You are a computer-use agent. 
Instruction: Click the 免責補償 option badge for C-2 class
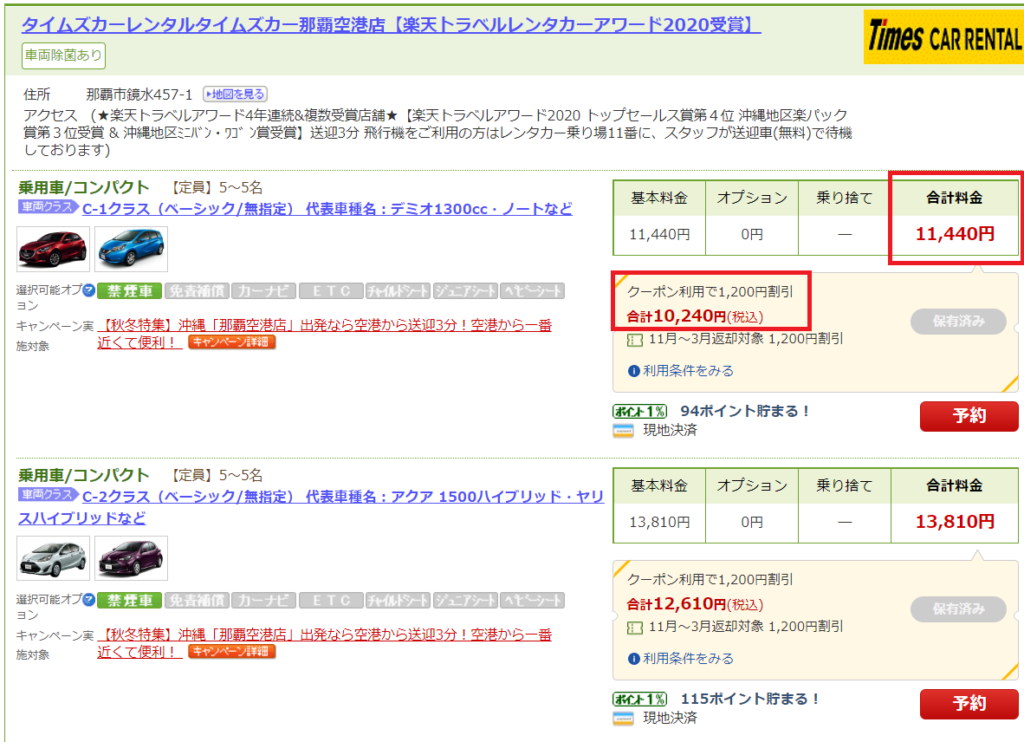coord(197,600)
